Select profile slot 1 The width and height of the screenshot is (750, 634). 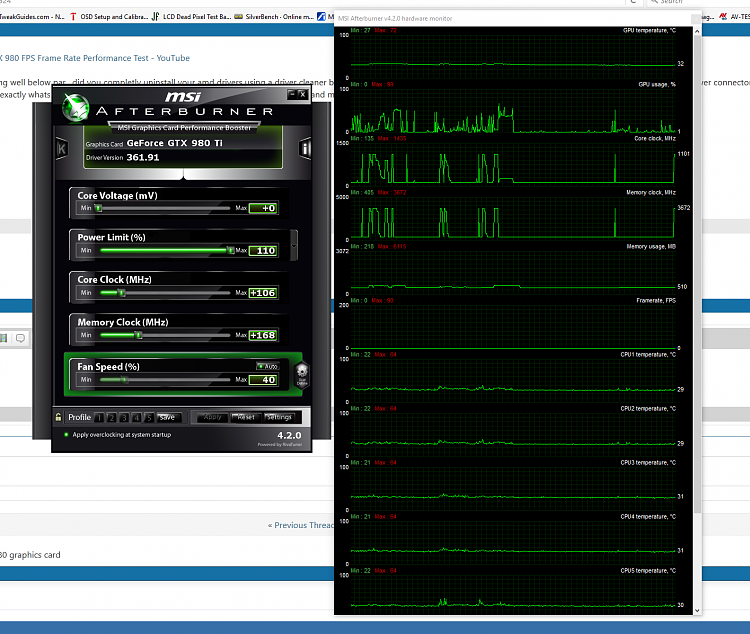pyautogui.click(x=99, y=418)
